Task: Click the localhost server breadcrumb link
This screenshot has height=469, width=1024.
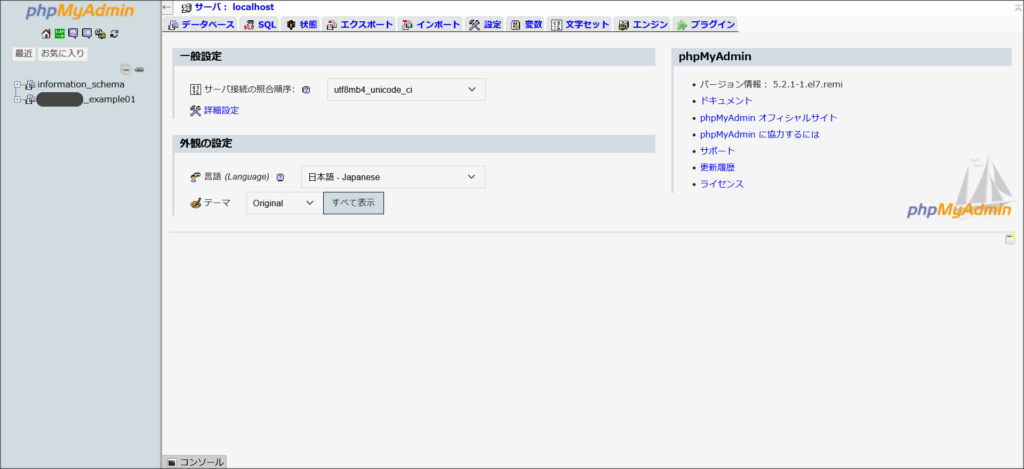Action: 234,7
